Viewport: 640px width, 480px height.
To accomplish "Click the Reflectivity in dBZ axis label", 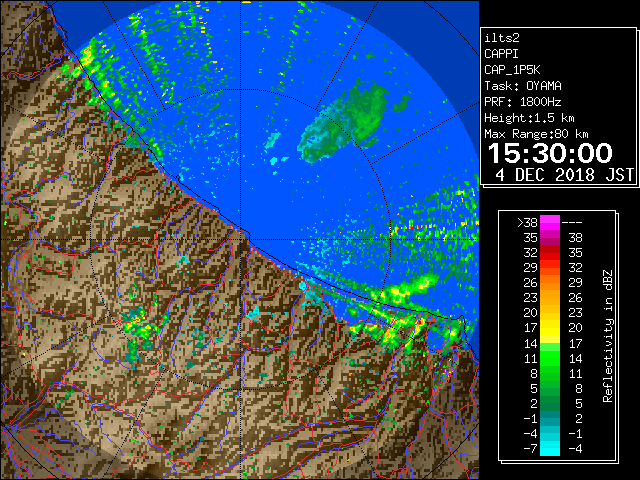I will (607, 336).
